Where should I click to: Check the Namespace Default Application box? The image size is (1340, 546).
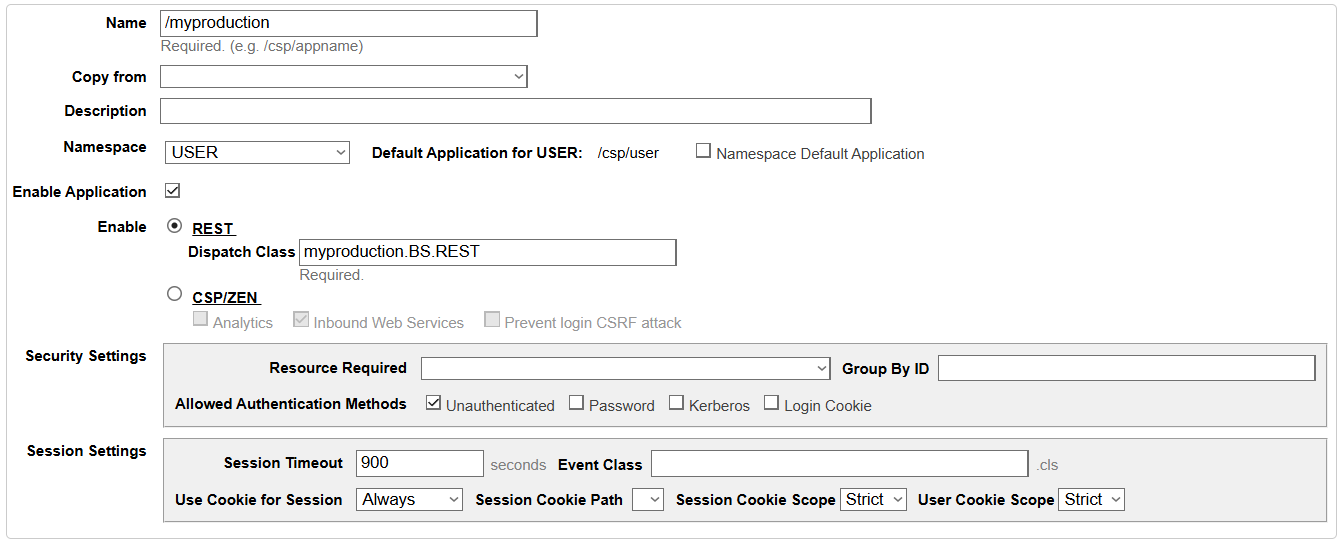(x=704, y=152)
